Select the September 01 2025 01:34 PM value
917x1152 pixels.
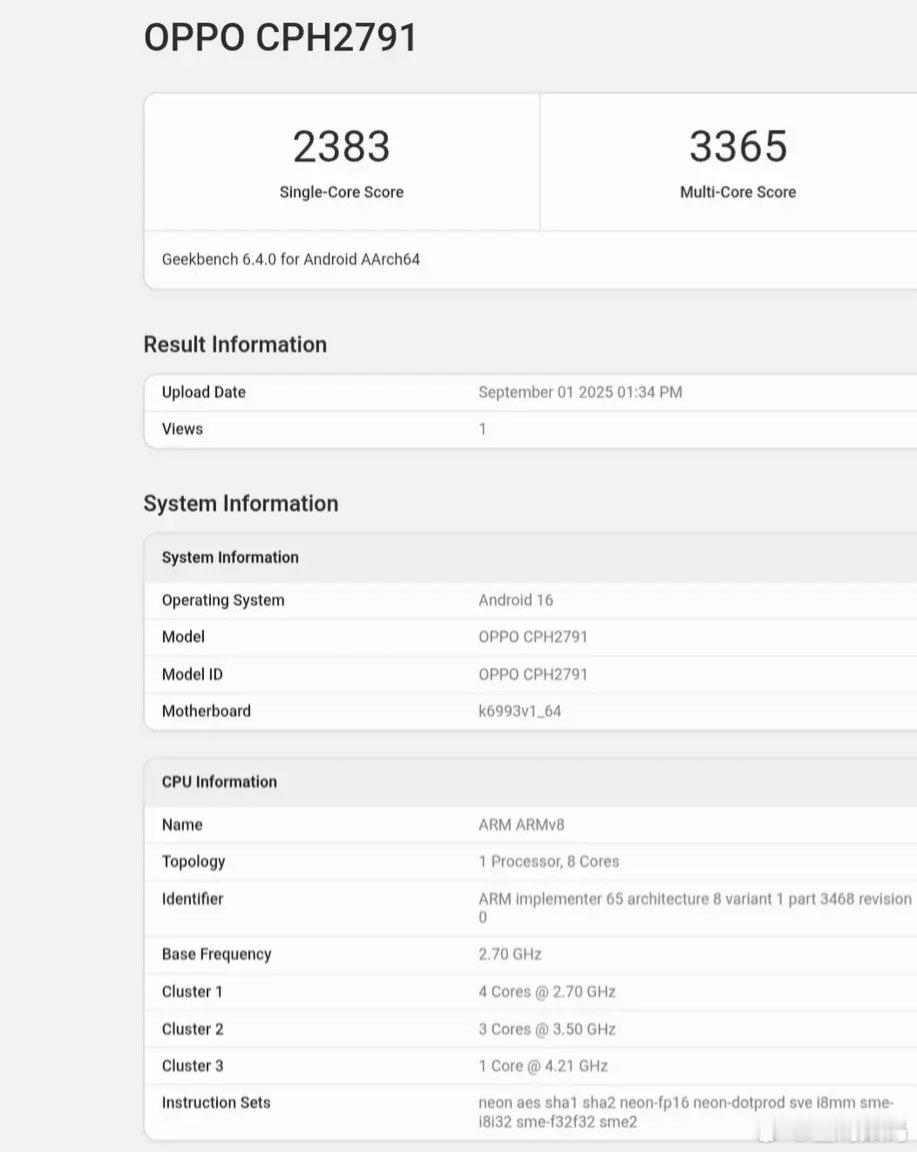[580, 392]
